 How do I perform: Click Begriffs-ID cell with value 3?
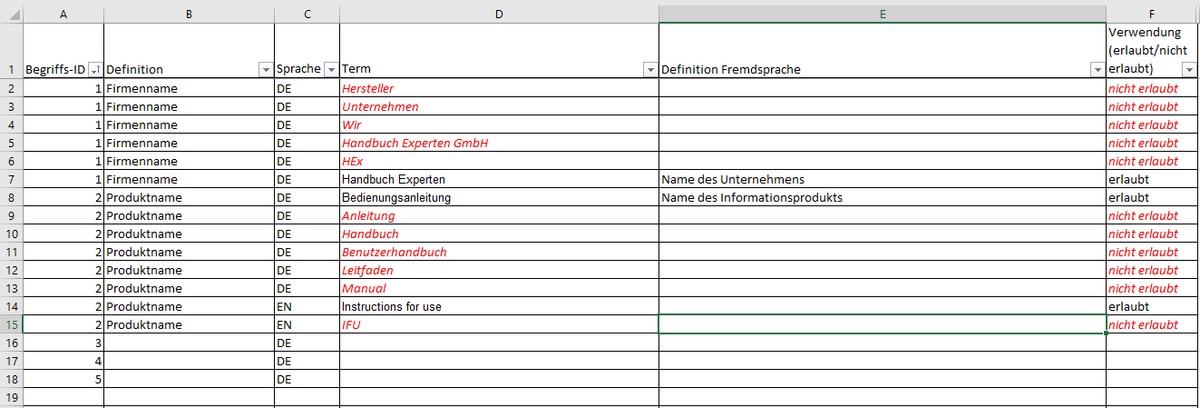pyautogui.click(x=63, y=343)
